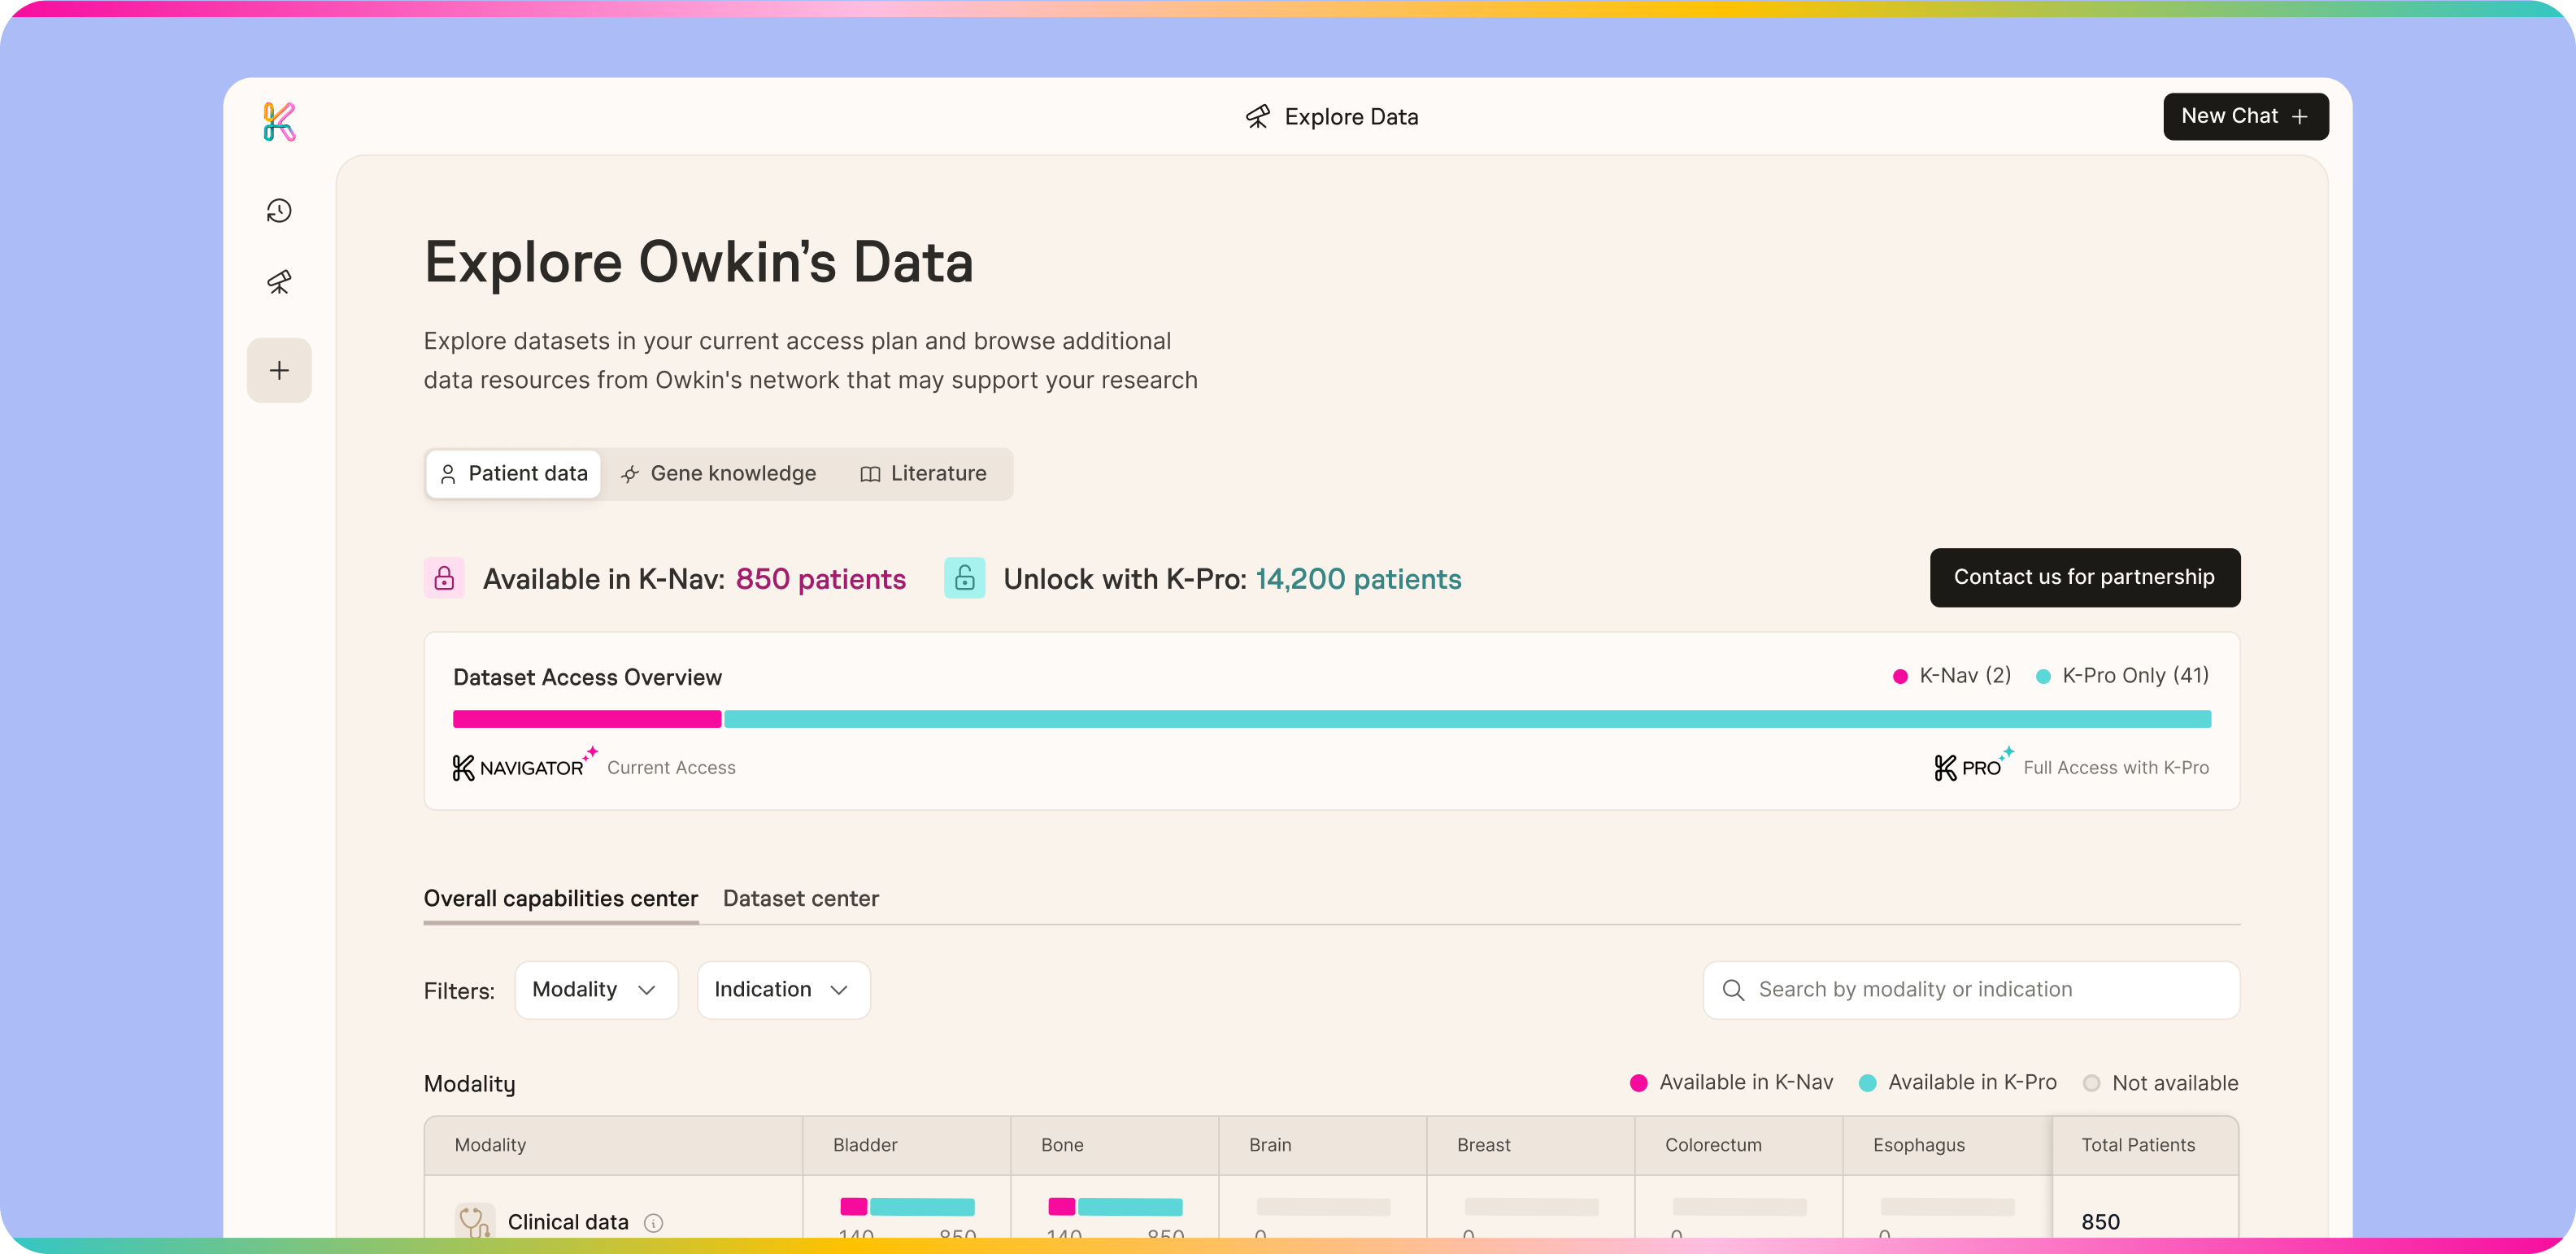2576x1254 pixels.
Task: Select Overall capabilities center tab
Action: [560, 898]
